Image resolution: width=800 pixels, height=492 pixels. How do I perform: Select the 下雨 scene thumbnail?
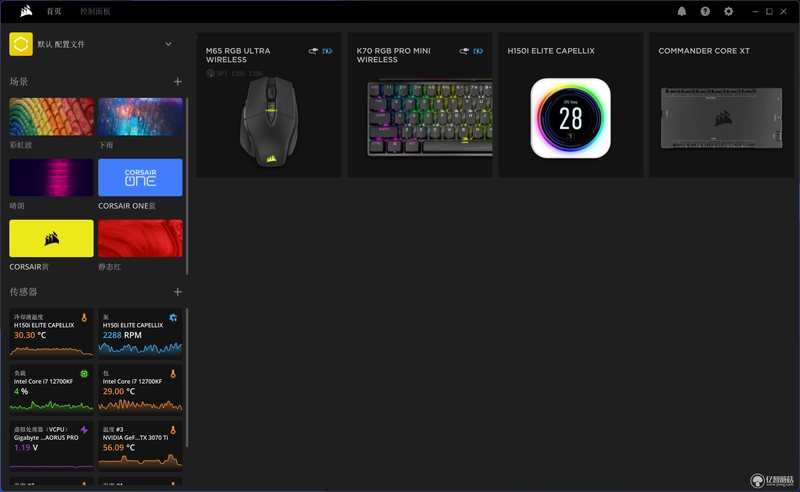[x=140, y=117]
